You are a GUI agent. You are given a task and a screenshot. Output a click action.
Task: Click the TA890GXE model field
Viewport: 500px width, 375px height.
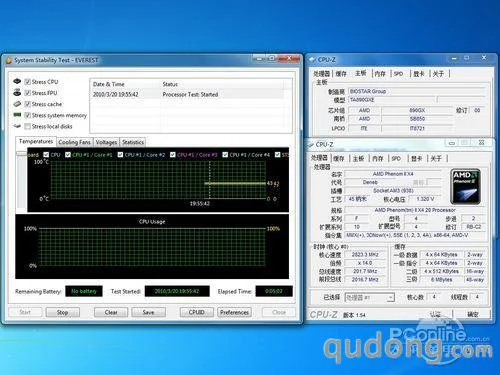tap(392, 100)
